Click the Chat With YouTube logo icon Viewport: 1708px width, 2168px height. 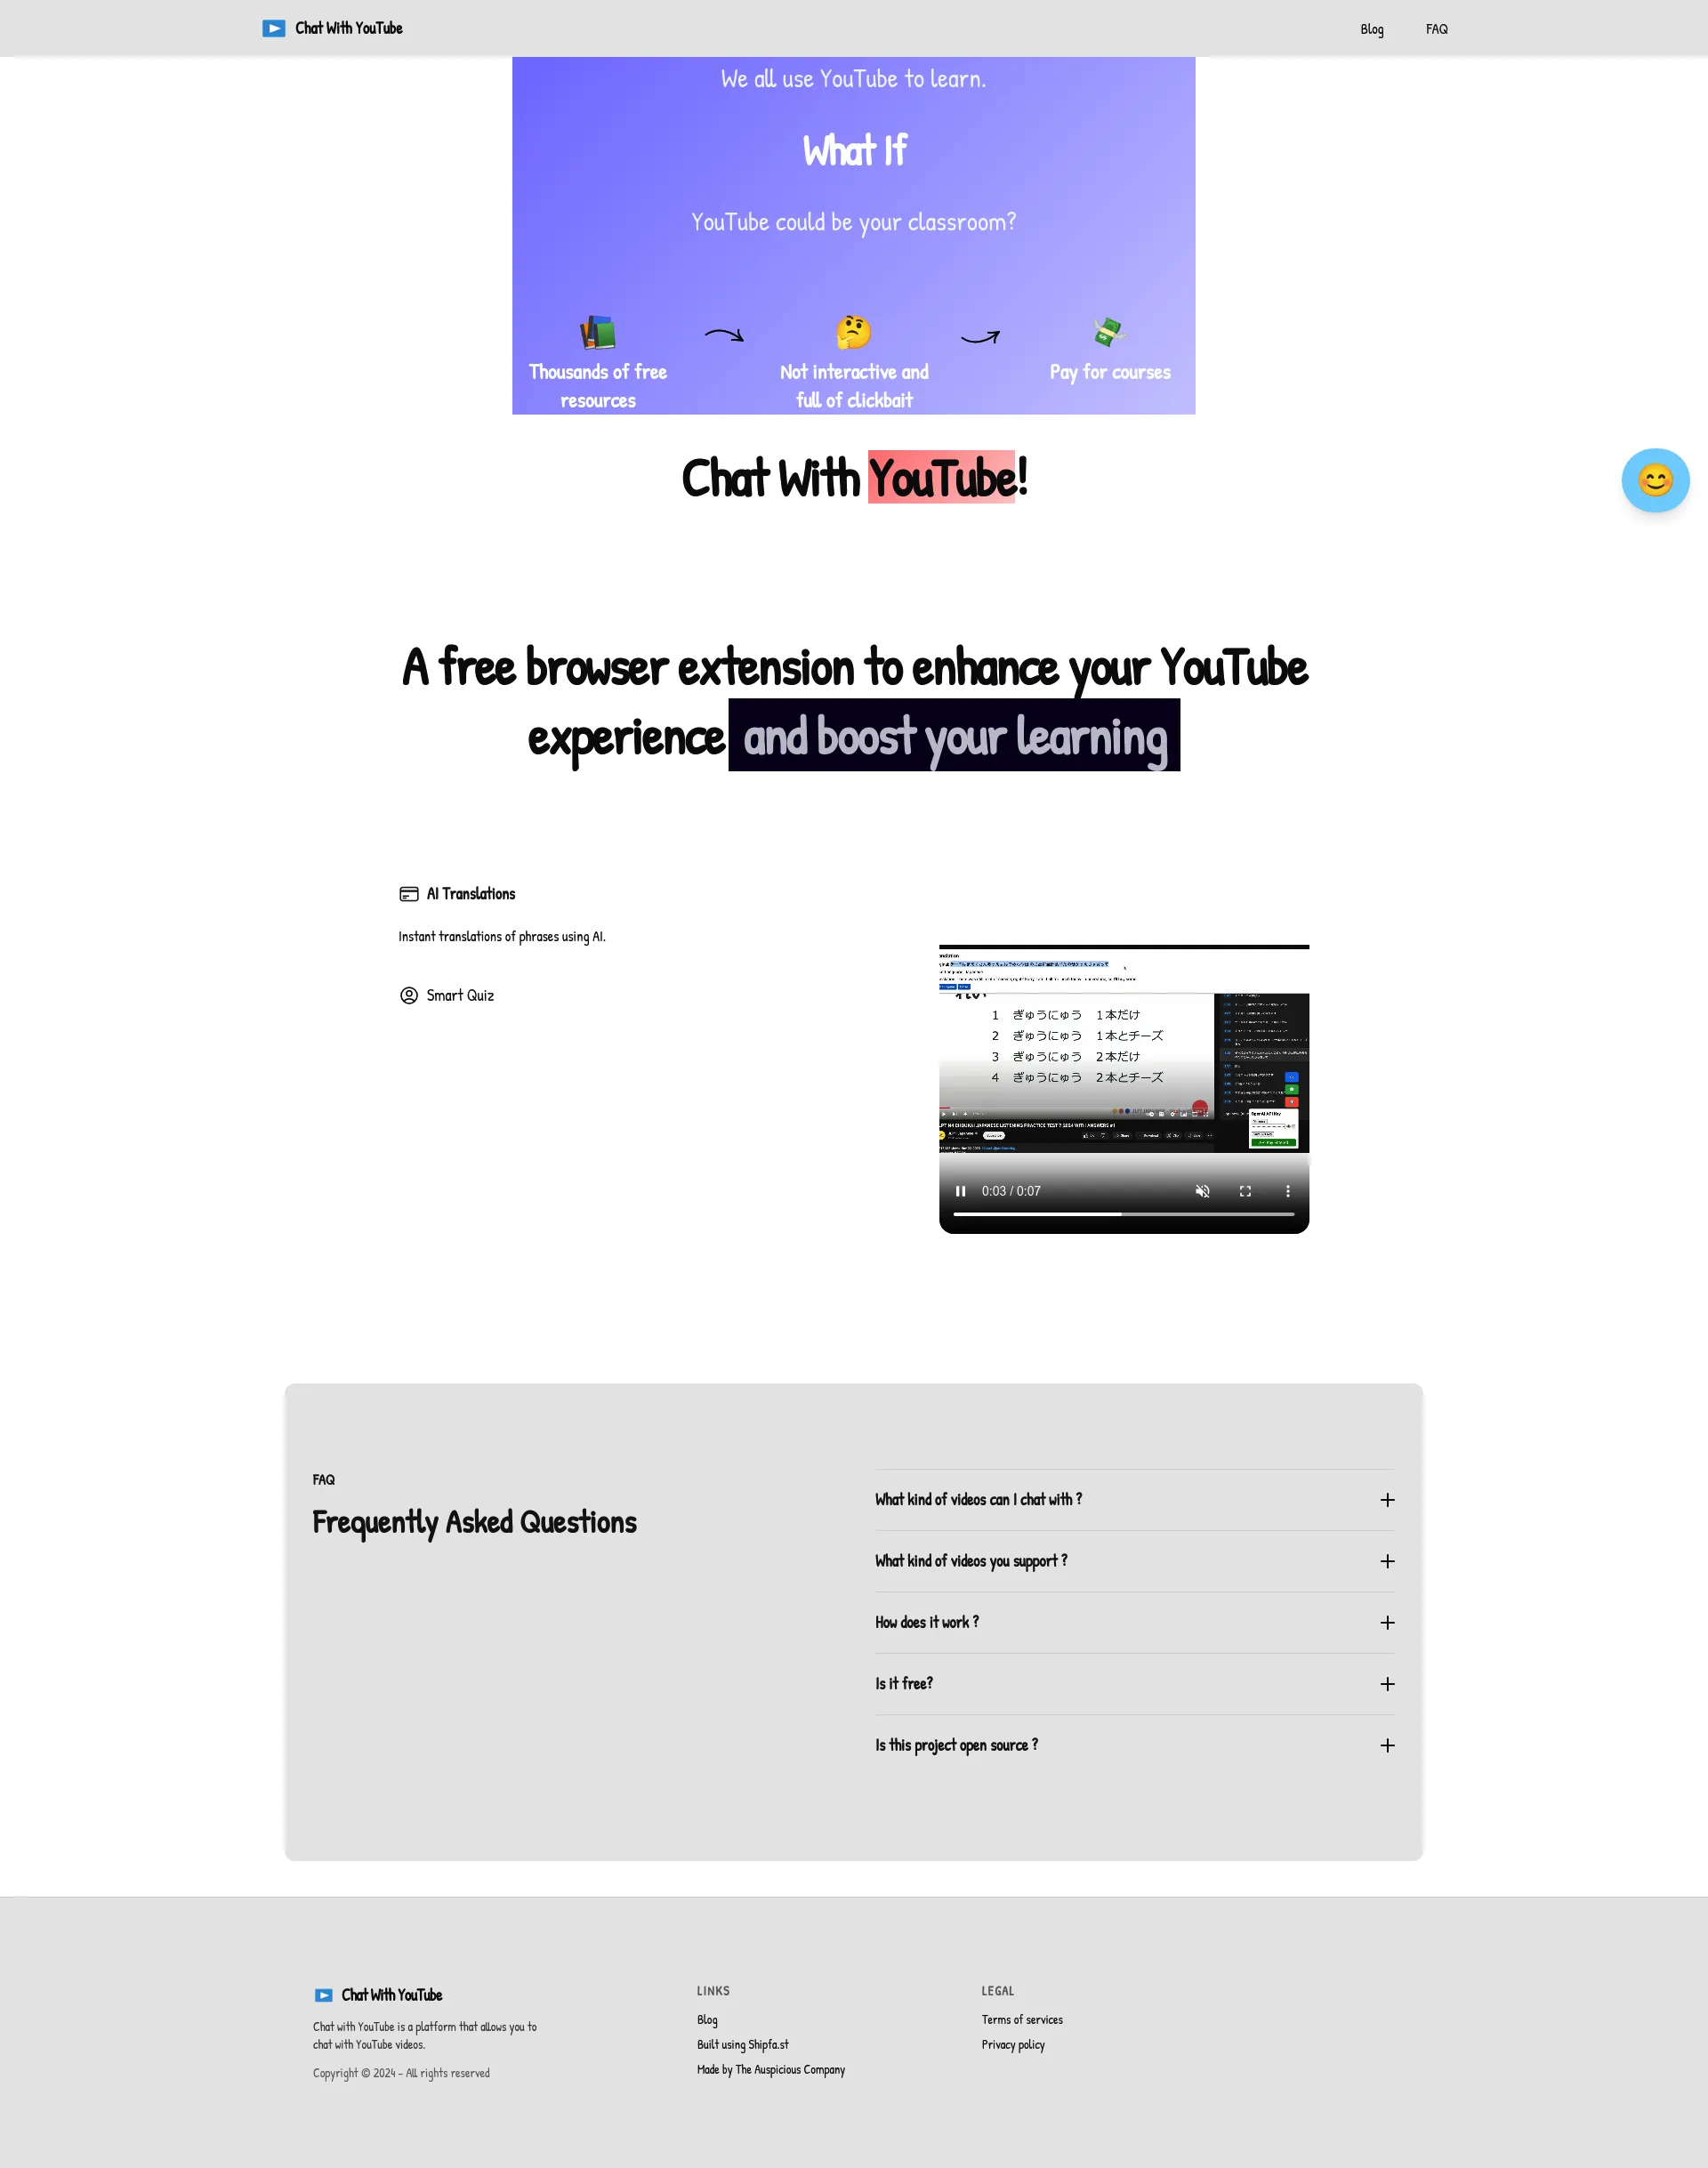coord(272,28)
